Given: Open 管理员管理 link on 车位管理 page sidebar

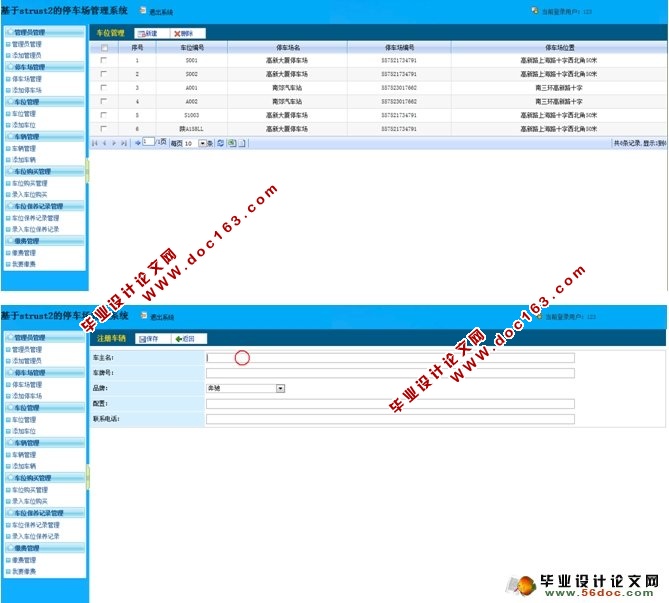Looking at the screenshot, I should tap(26, 44).
